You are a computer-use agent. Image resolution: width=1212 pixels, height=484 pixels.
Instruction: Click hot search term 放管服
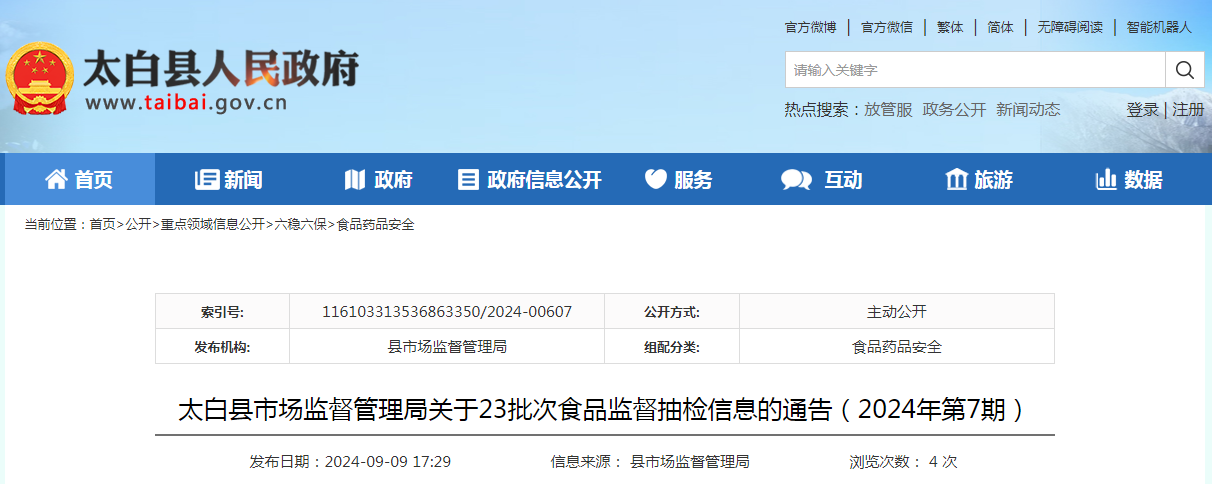point(889,110)
